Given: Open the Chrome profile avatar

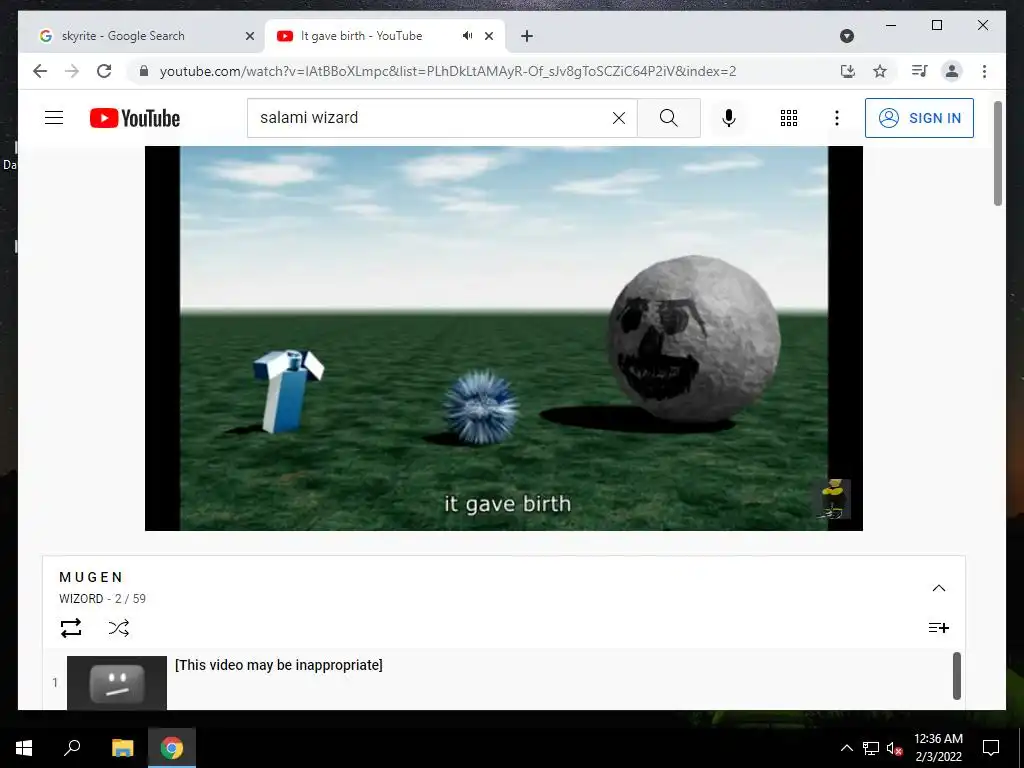Looking at the screenshot, I should point(952,71).
